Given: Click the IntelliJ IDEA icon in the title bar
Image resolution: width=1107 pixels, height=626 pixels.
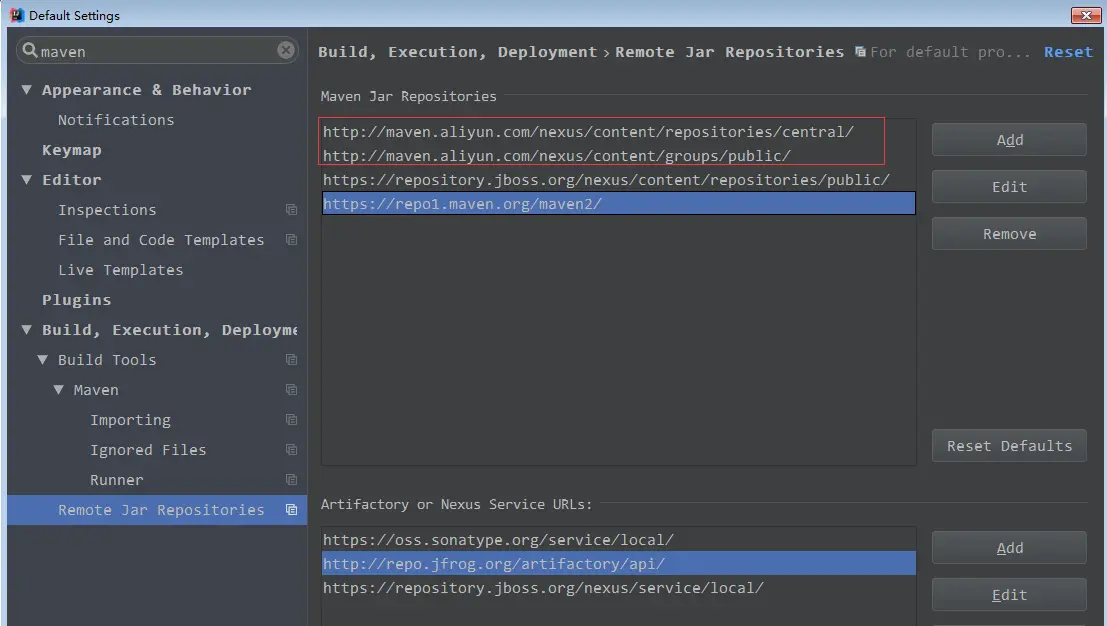Looking at the screenshot, I should pyautogui.click(x=15, y=15).
